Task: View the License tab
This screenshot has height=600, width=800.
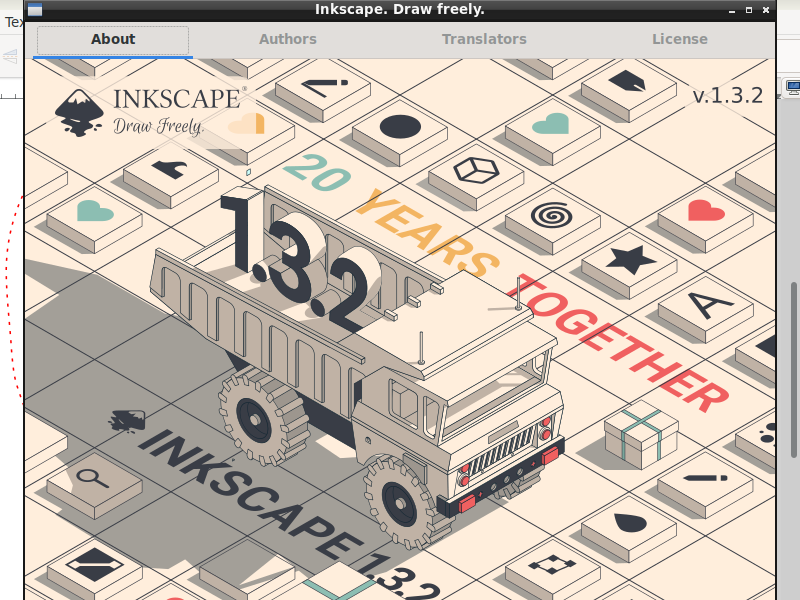Action: [680, 39]
